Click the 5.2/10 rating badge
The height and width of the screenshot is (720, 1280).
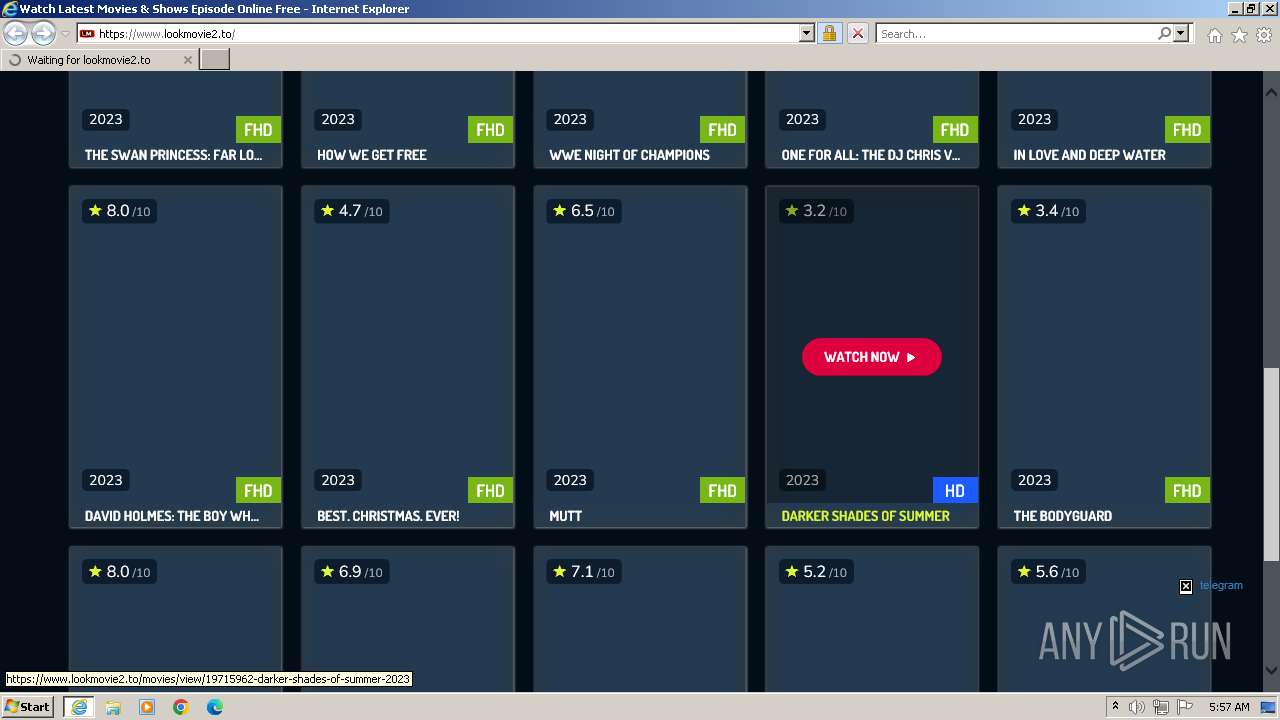[815, 572]
